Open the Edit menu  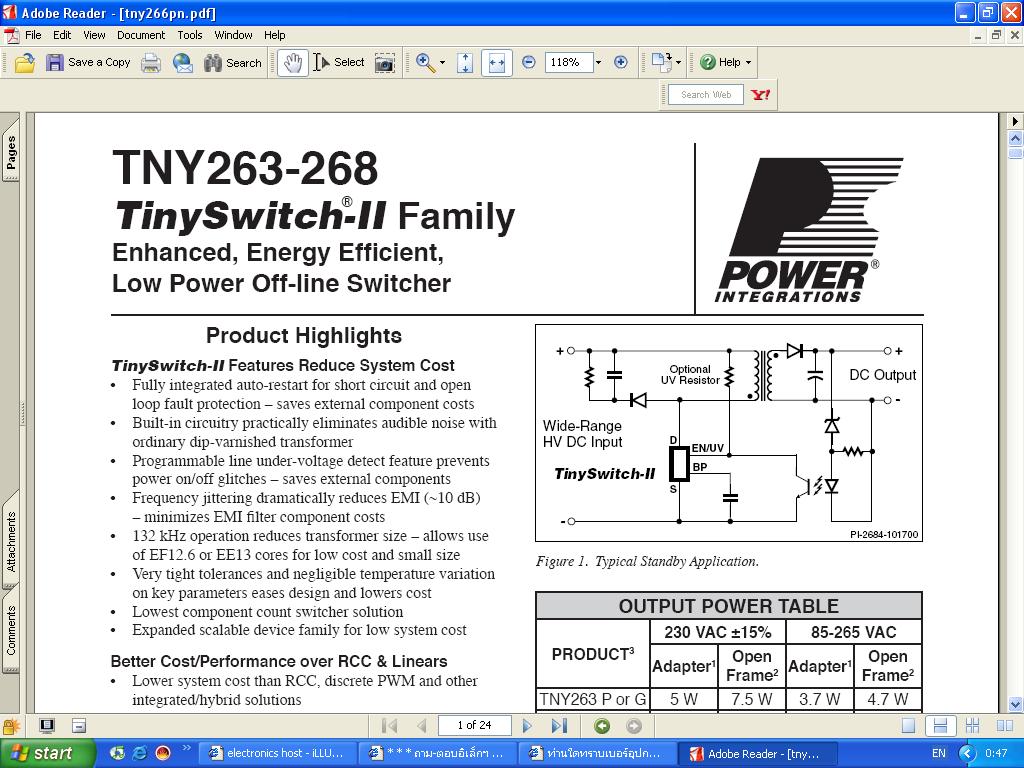[62, 35]
